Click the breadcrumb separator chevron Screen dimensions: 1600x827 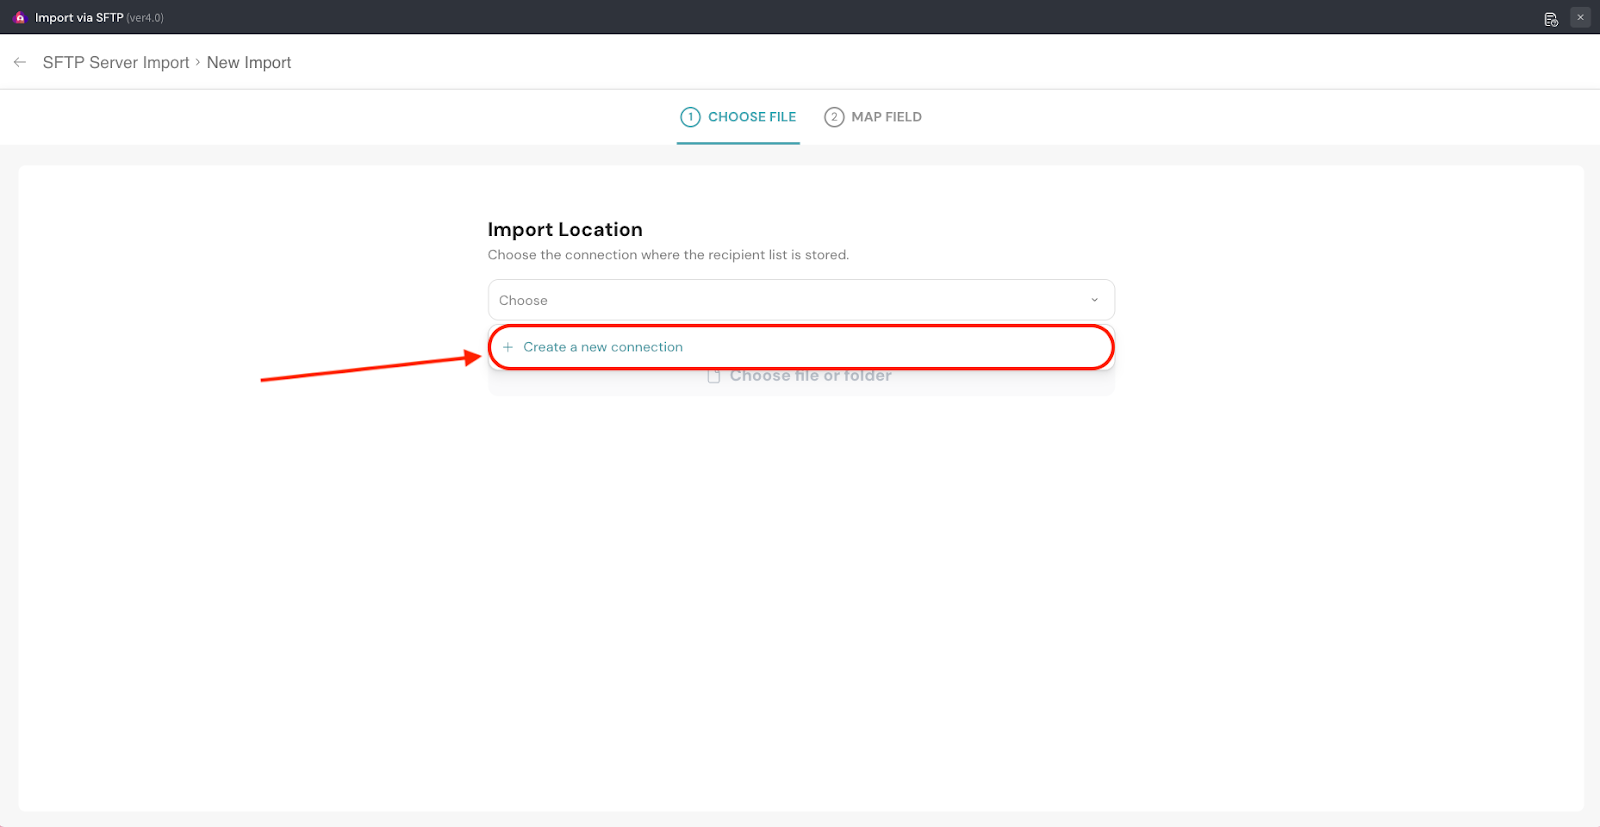198,62
